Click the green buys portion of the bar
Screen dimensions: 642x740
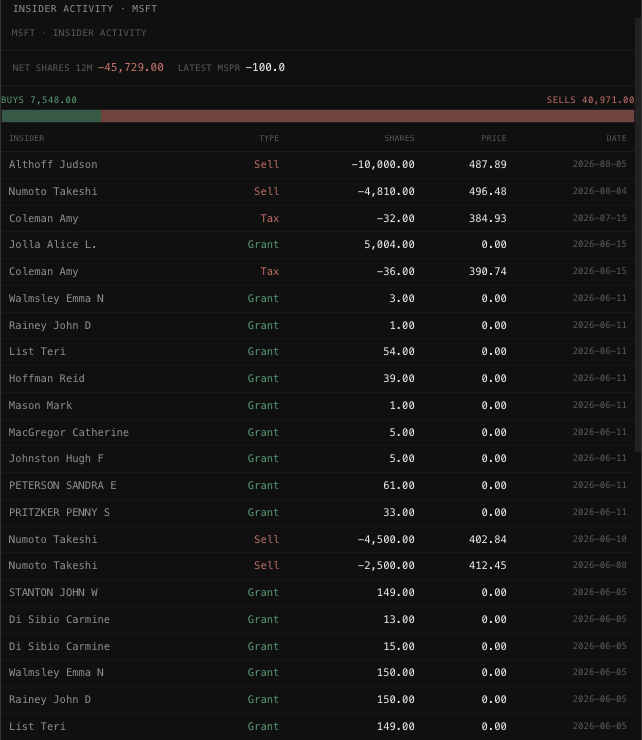(51, 116)
